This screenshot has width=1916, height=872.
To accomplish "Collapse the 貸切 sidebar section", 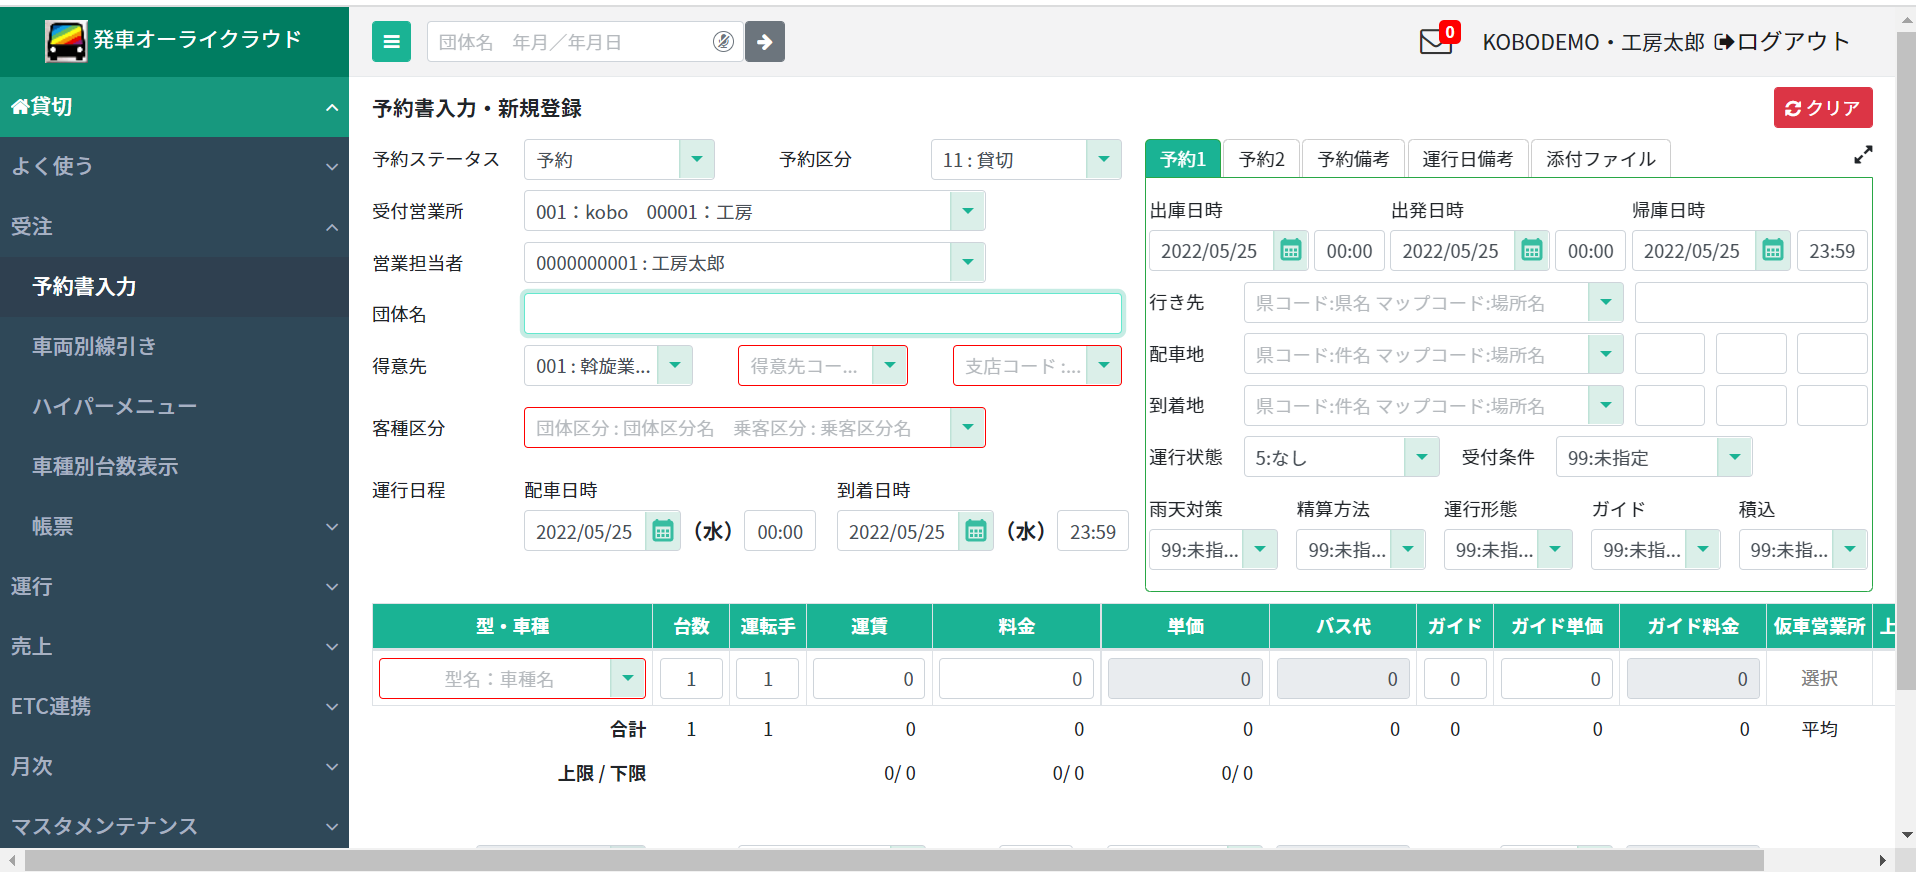I will pyautogui.click(x=174, y=107).
